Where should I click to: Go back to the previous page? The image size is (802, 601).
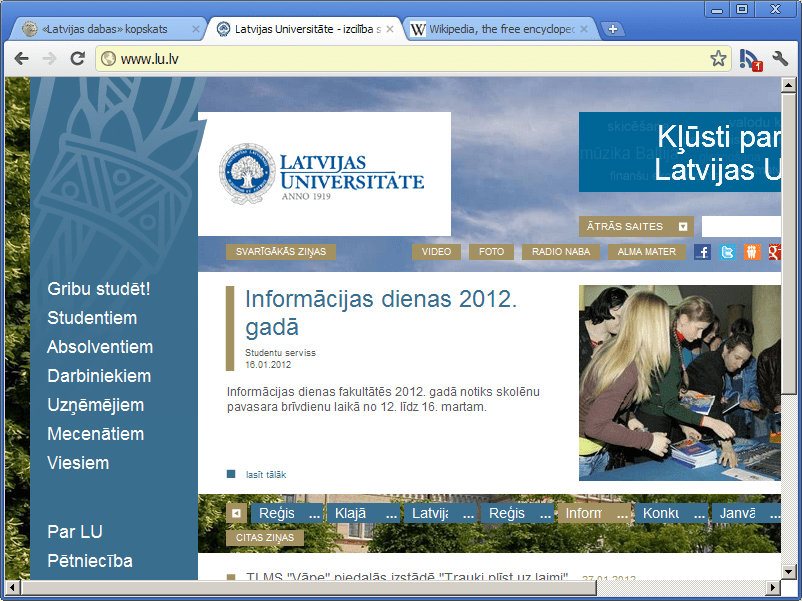[x=21, y=59]
